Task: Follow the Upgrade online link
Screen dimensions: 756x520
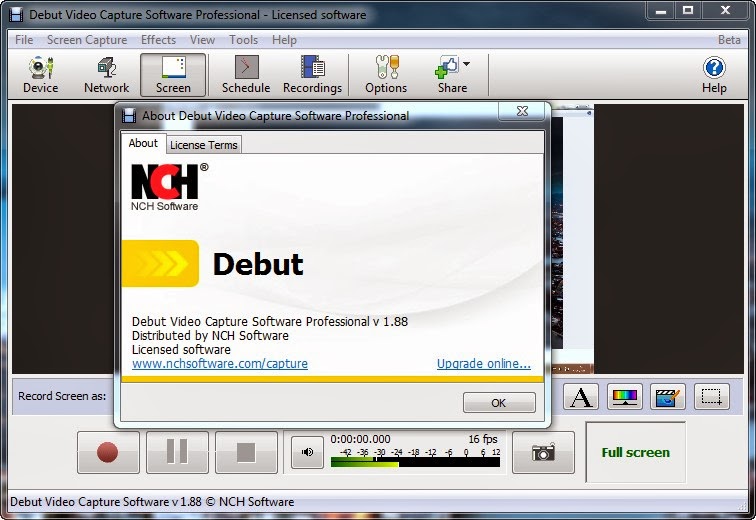Action: (484, 363)
